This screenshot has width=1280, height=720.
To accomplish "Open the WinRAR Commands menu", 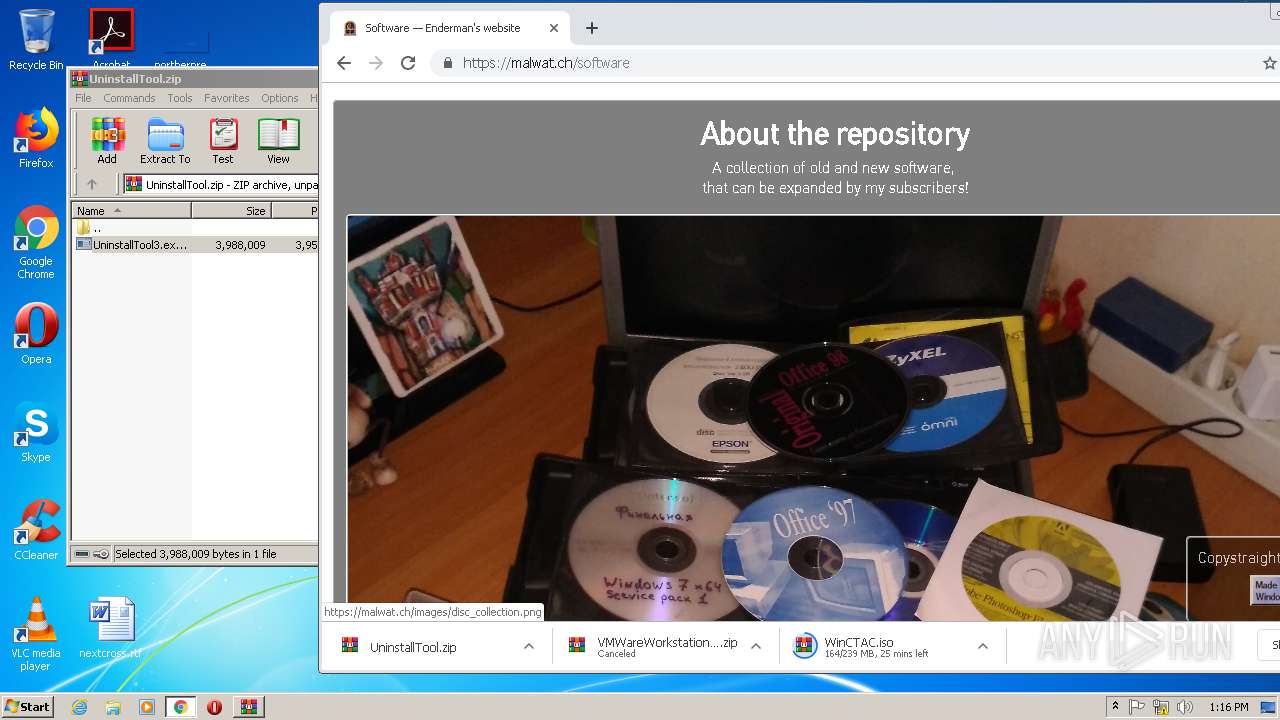I will click(x=129, y=98).
